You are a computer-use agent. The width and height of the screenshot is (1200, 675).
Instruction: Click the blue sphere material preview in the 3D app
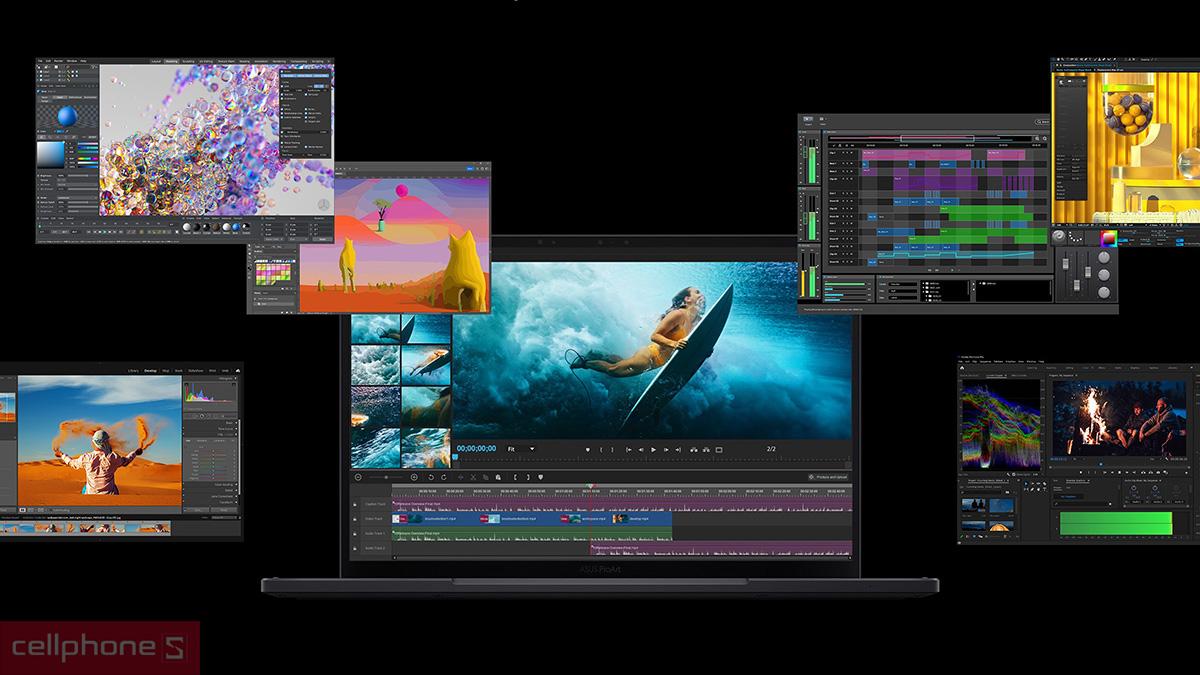[x=67, y=116]
